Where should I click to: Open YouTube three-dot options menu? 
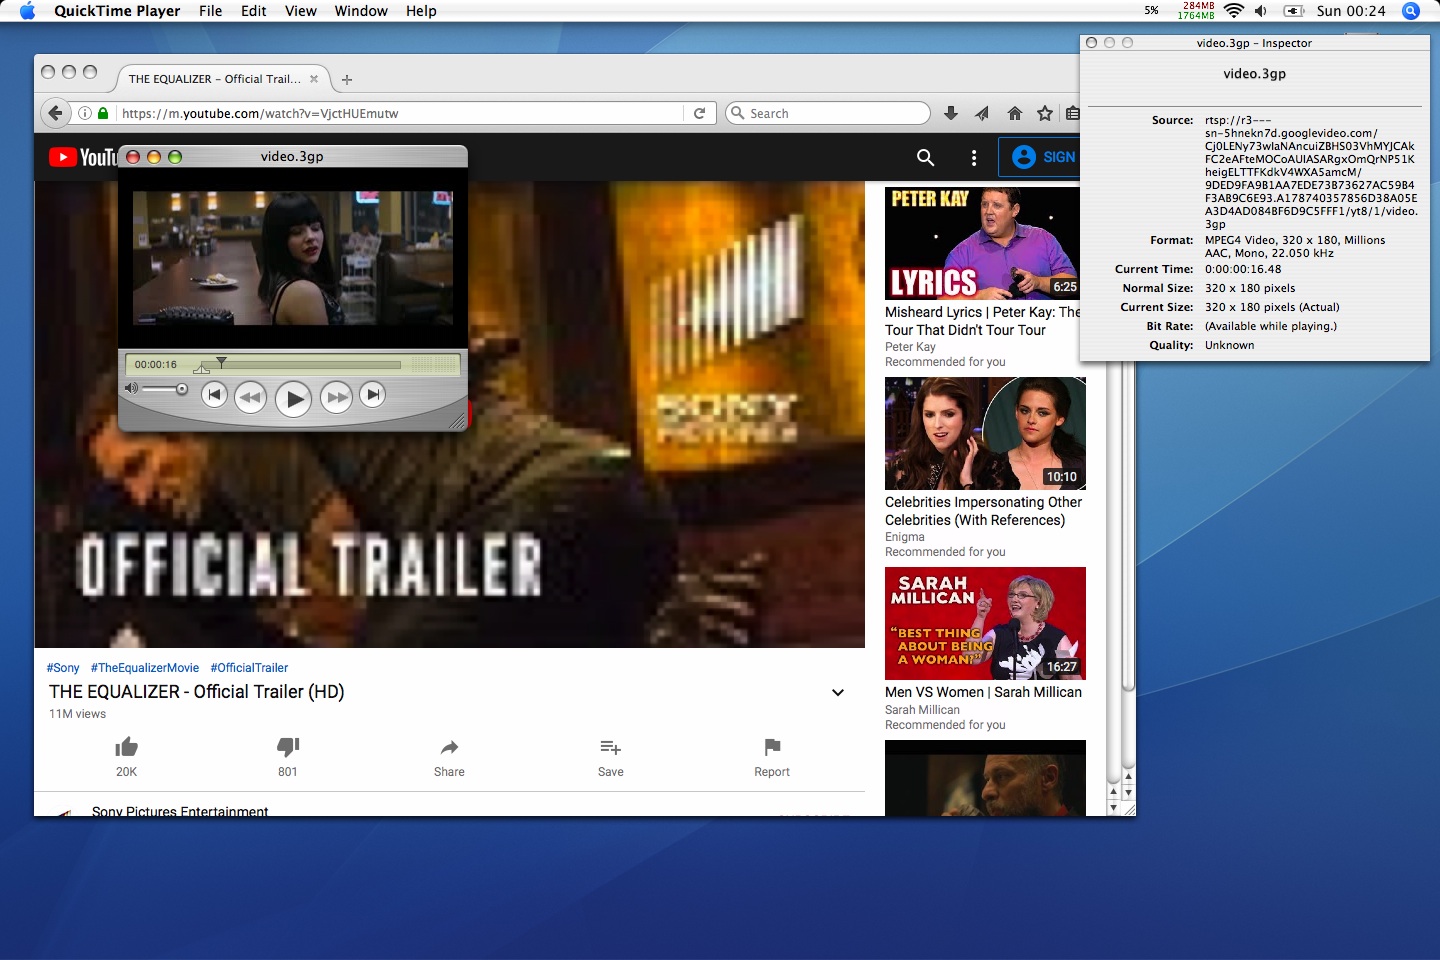pos(974,157)
